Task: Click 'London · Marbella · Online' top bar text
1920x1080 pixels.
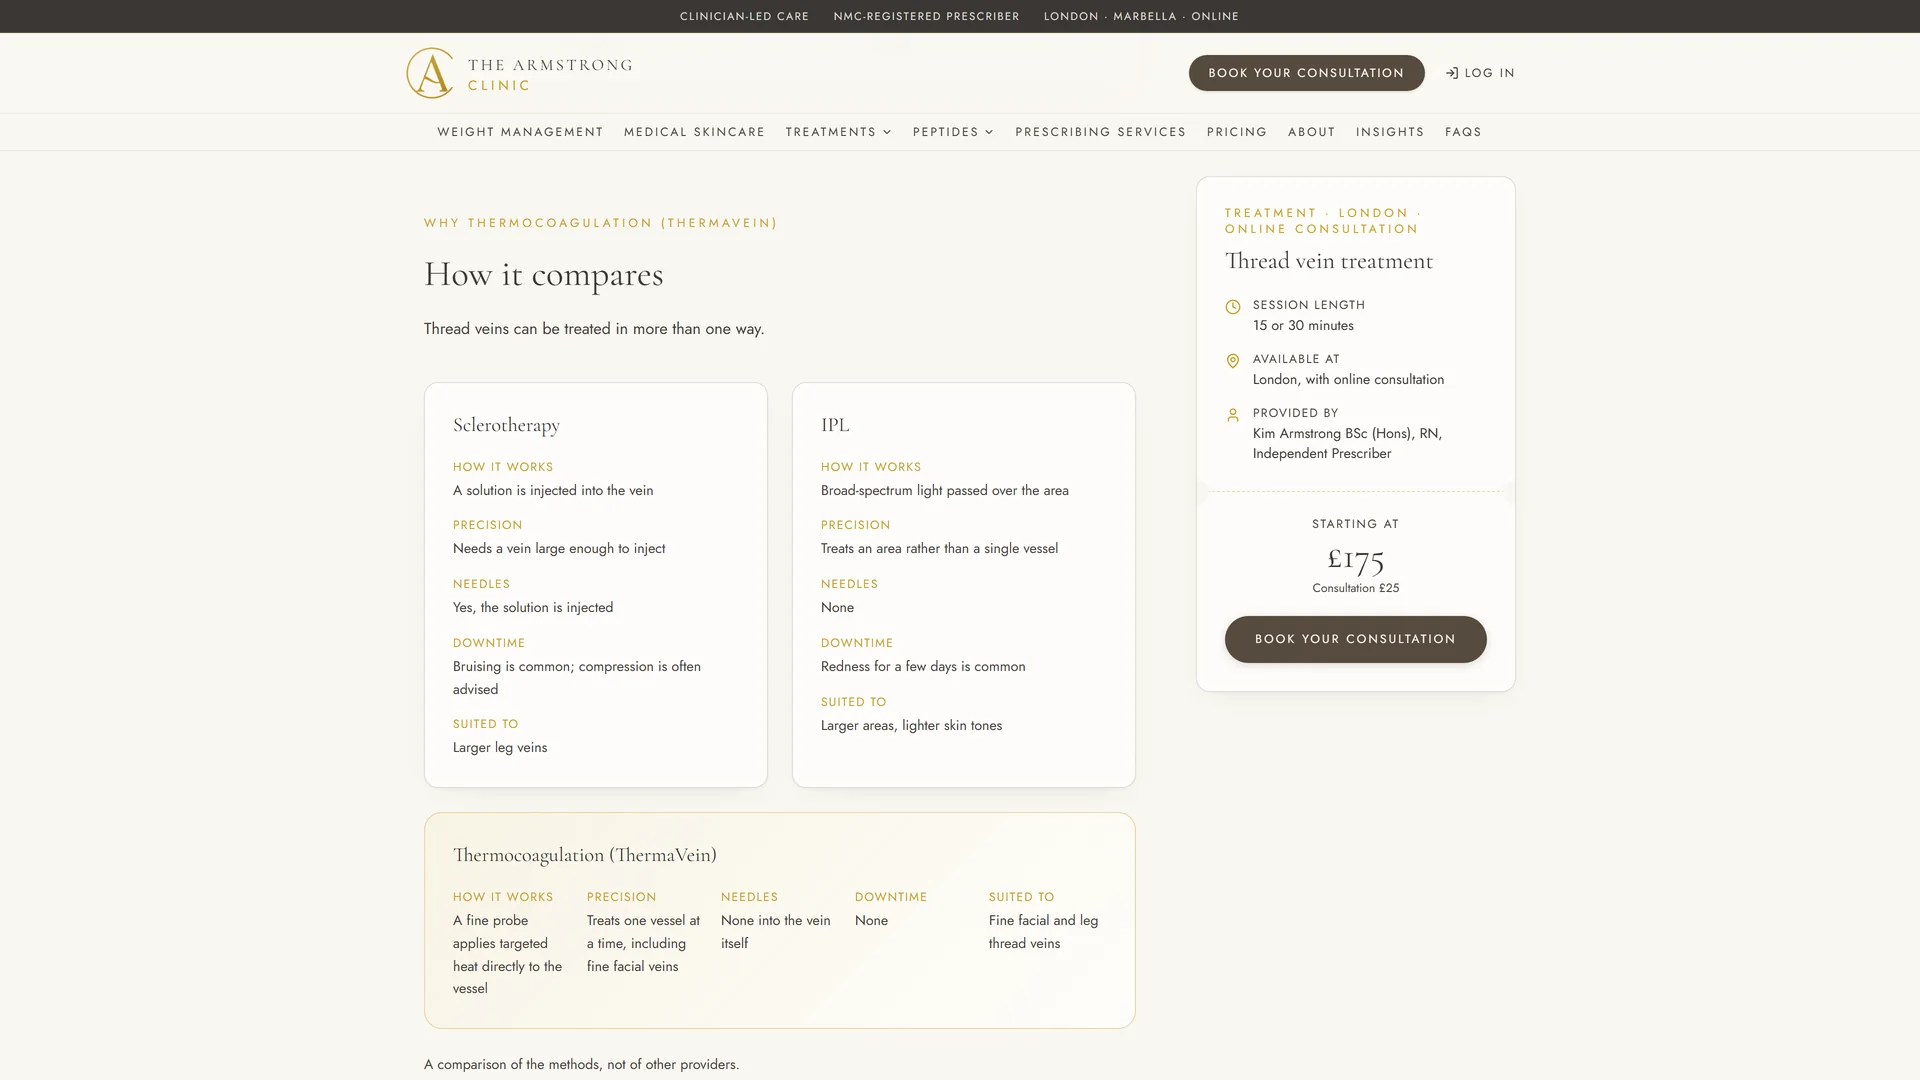Action: 1141,16
